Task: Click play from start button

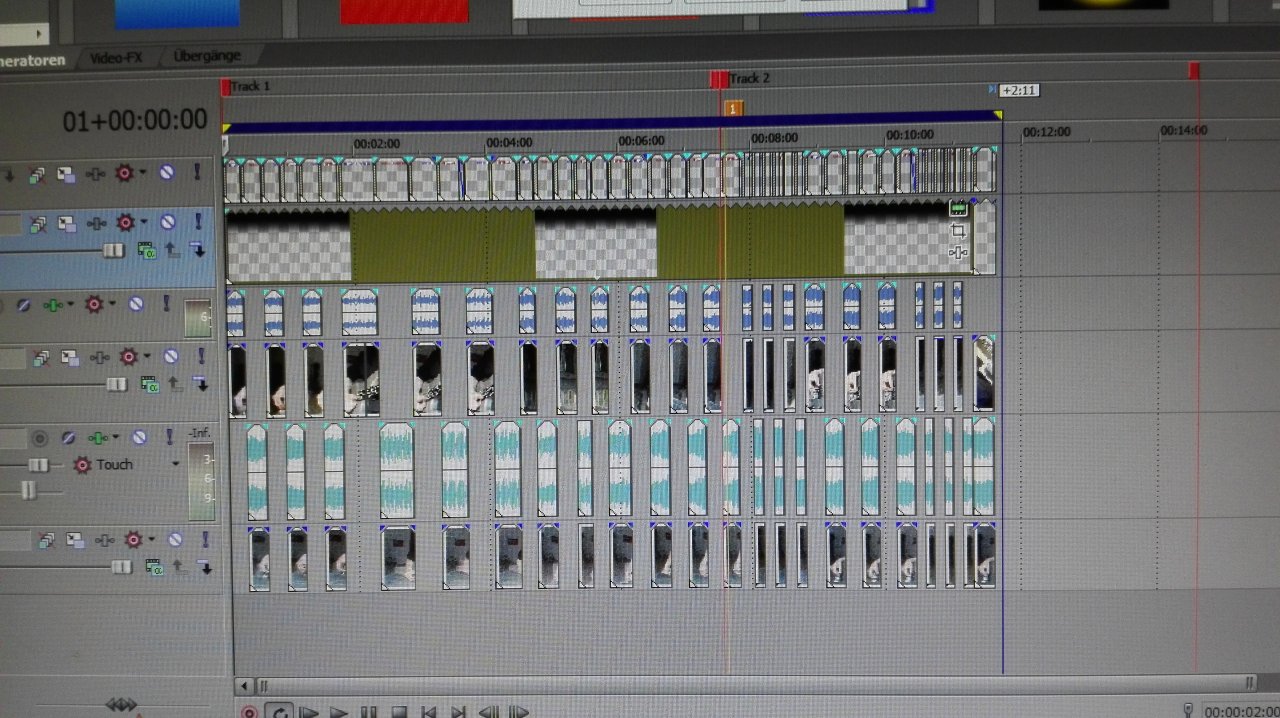Action: click(309, 712)
